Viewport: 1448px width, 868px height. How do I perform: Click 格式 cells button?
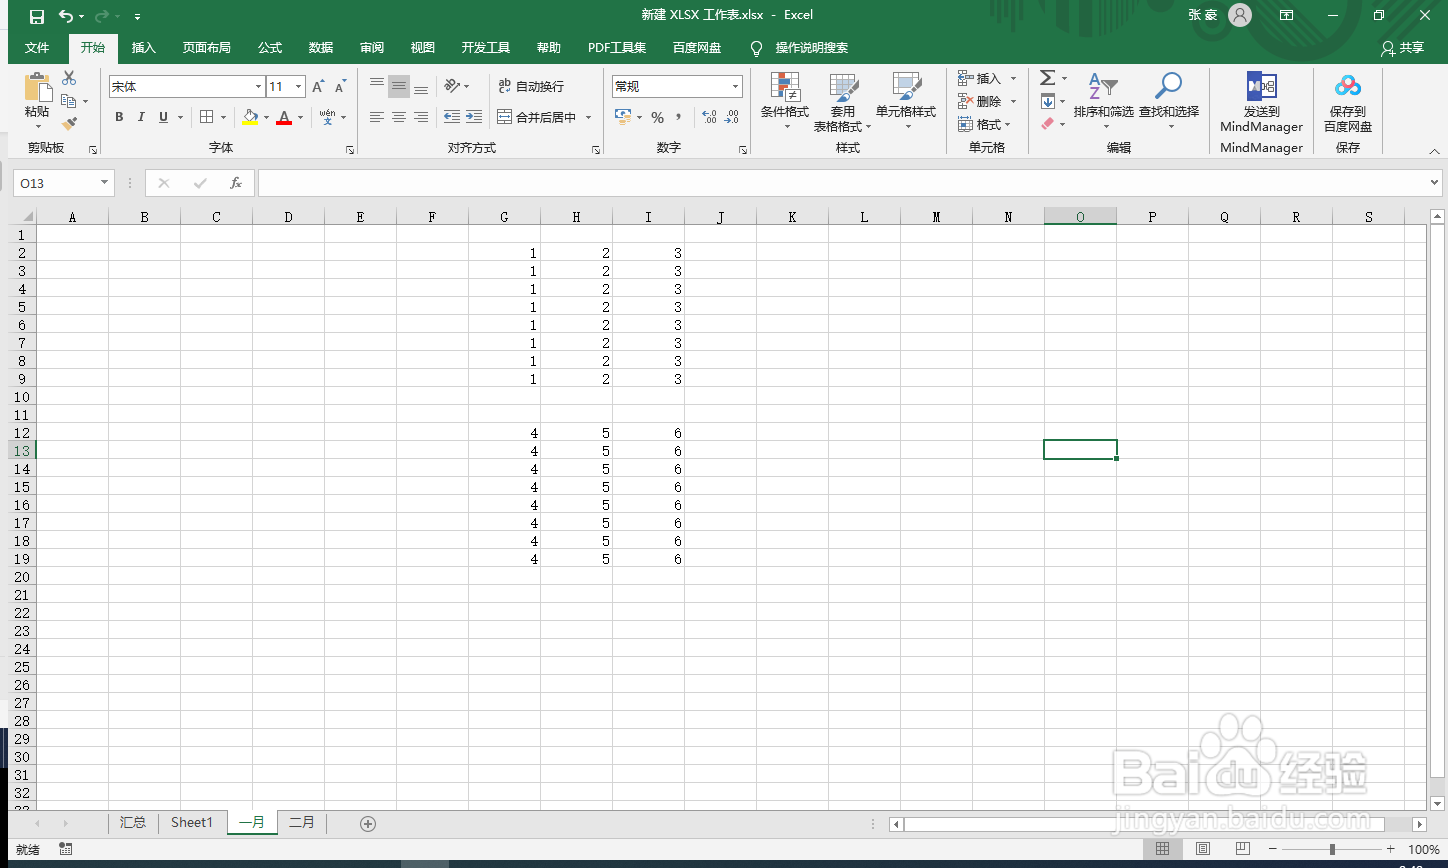(x=981, y=124)
